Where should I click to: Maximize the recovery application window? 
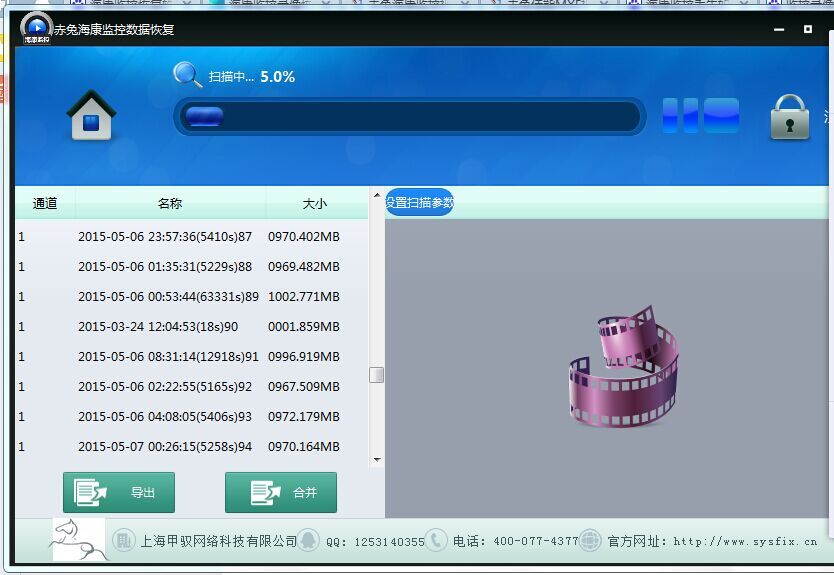807,29
